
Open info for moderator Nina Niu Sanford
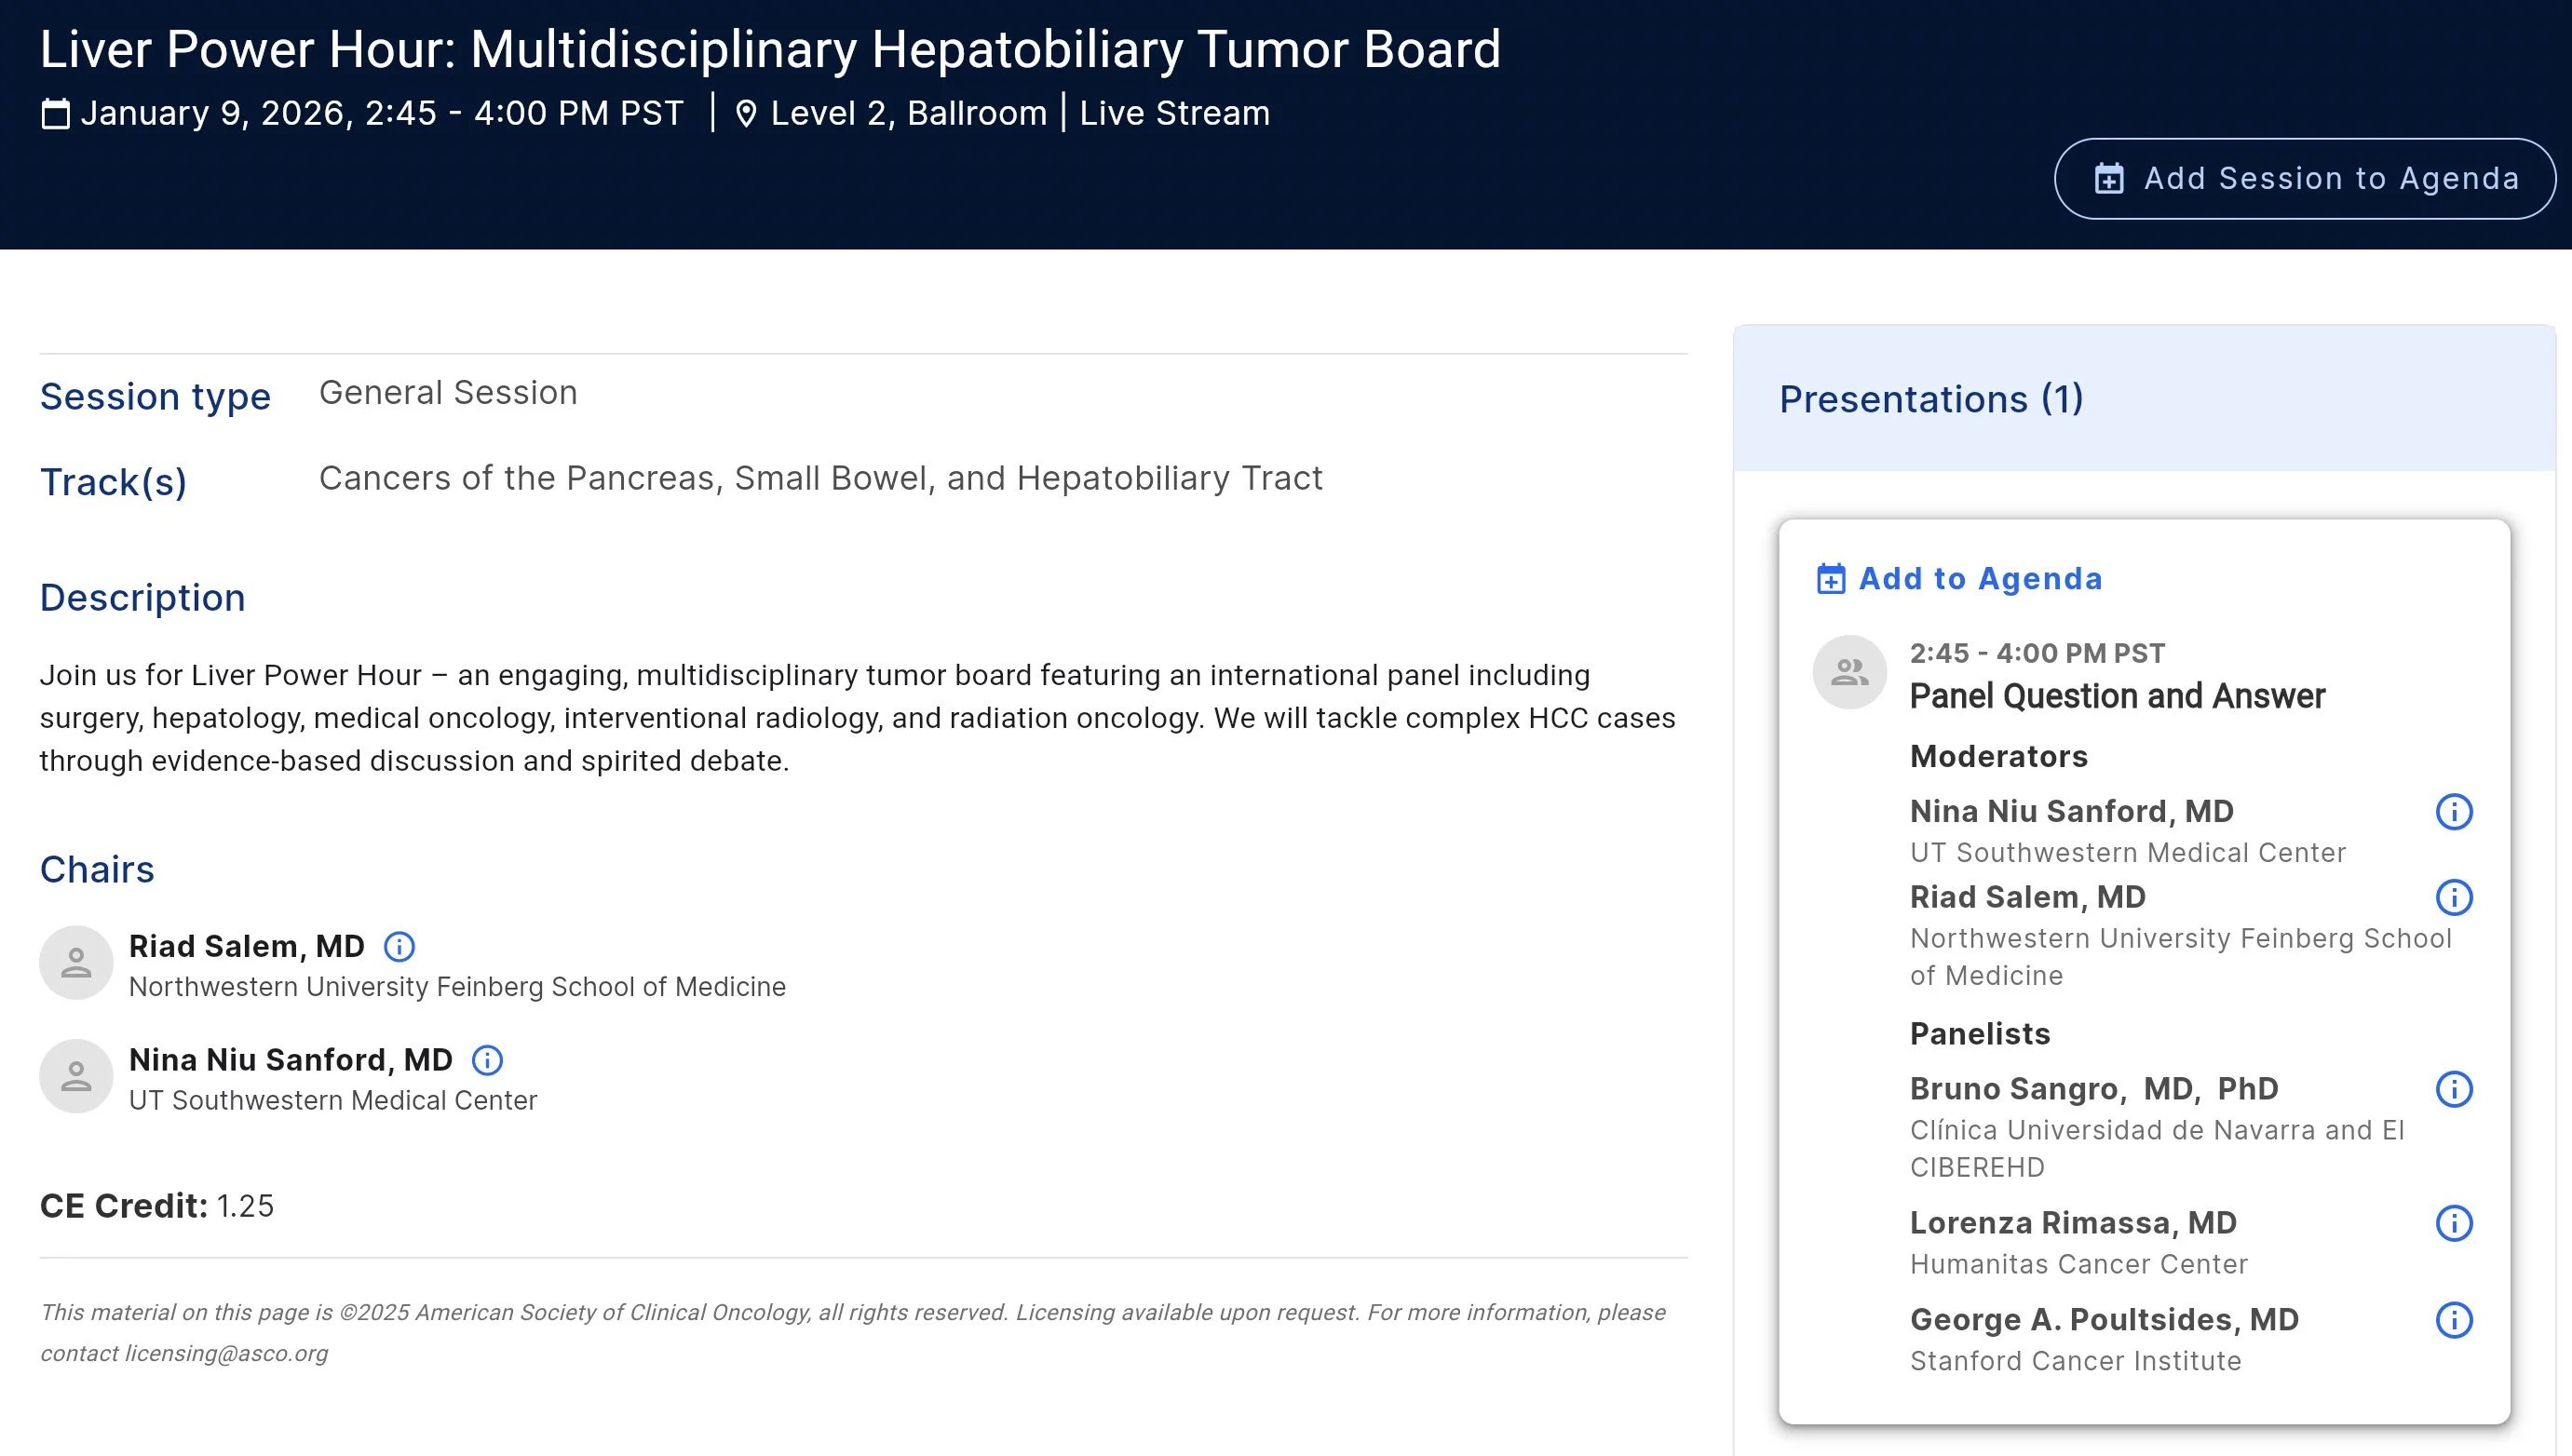2454,812
